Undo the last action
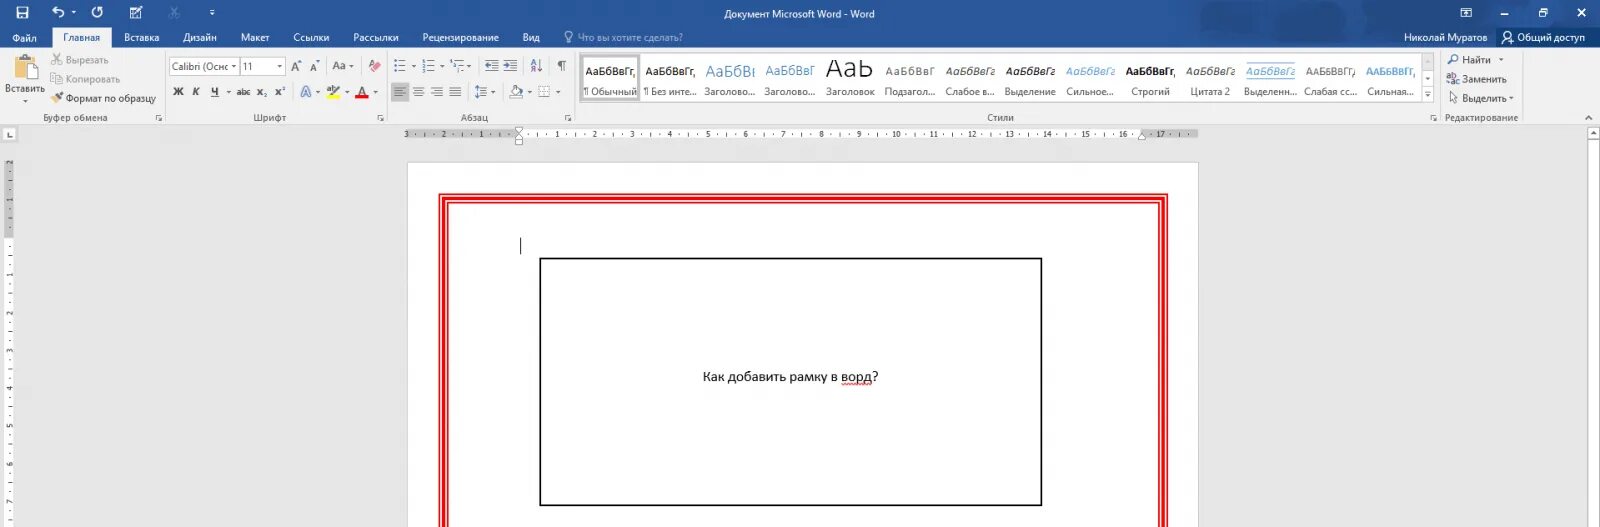The height and width of the screenshot is (527, 1600). pyautogui.click(x=58, y=13)
